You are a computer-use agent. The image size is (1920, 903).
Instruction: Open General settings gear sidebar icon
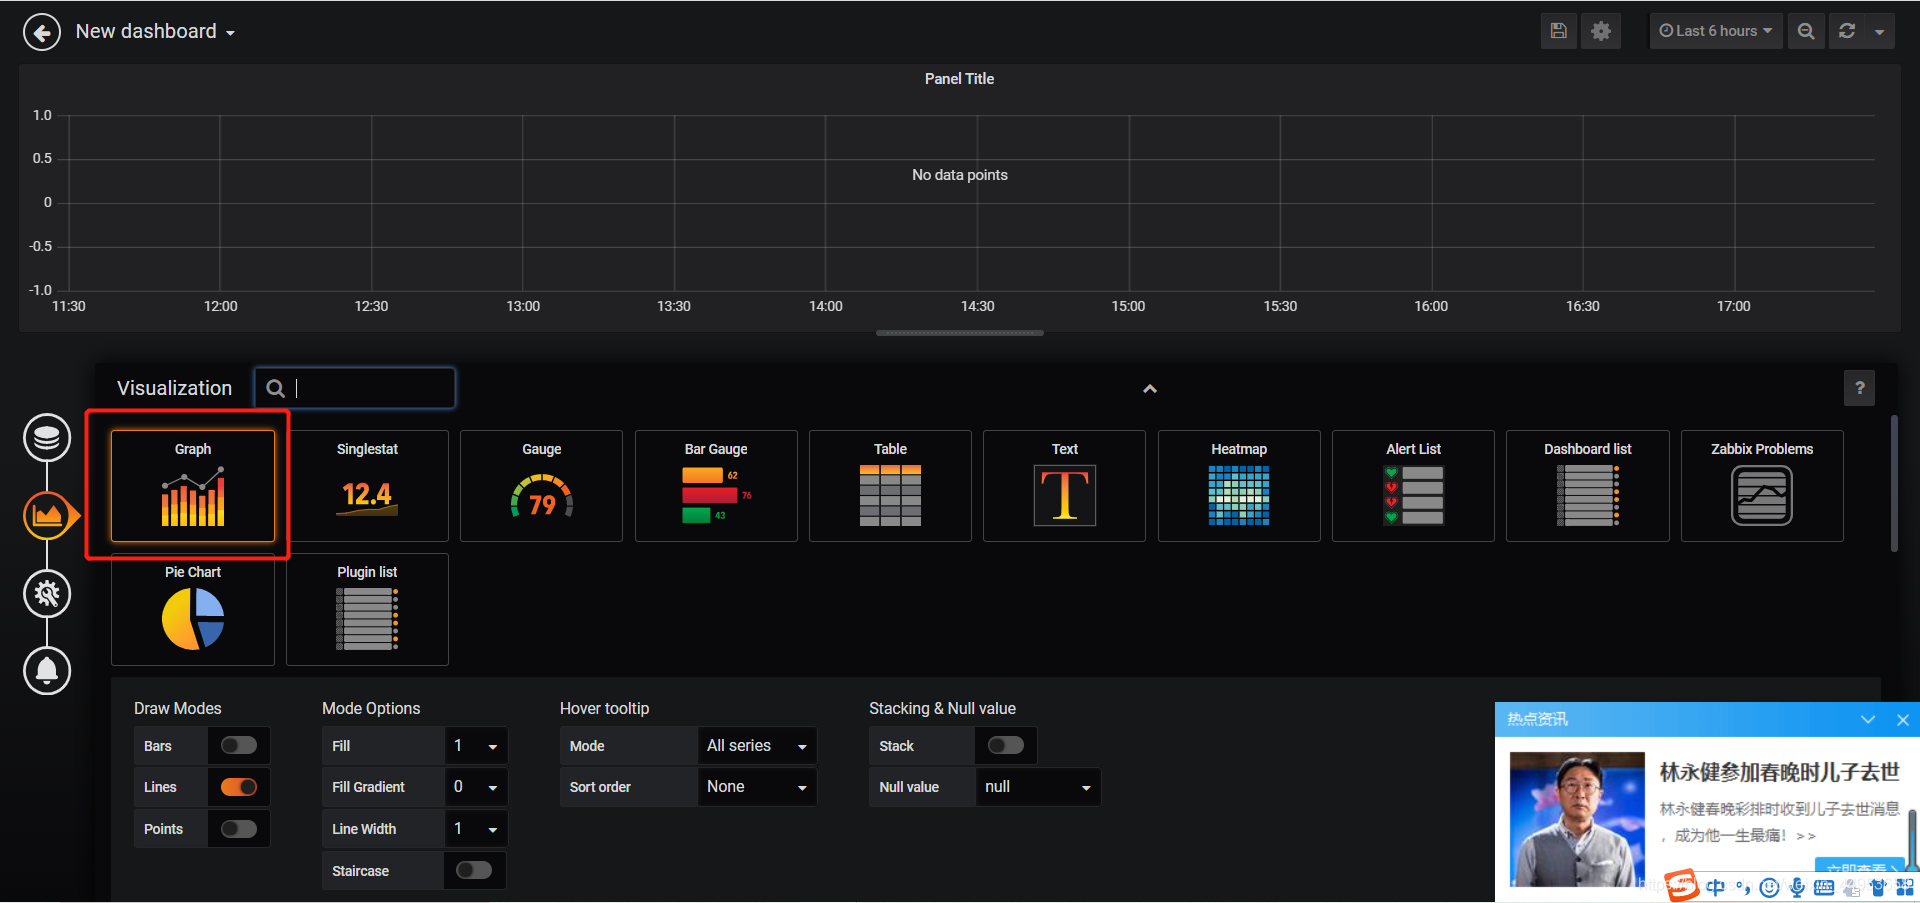(x=47, y=594)
